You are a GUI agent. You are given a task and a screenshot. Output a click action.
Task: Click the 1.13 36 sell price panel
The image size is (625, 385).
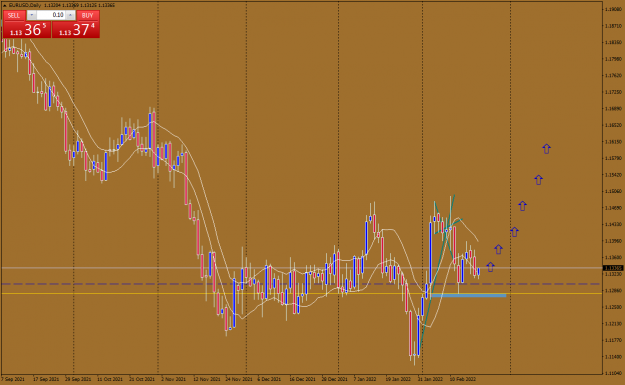27,30
